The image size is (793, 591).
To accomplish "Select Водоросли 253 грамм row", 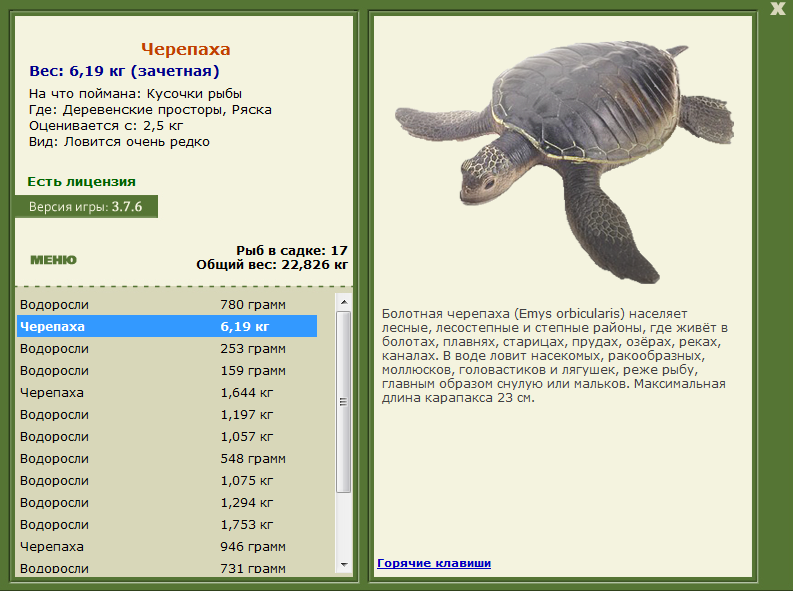I will click(167, 348).
